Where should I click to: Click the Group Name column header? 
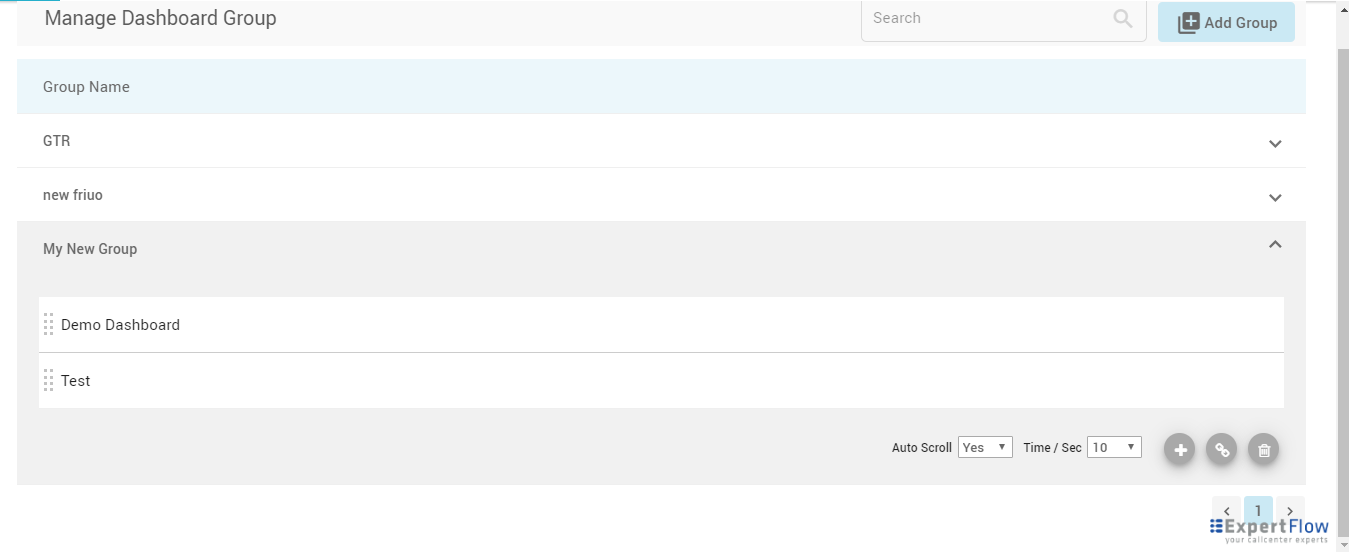(x=86, y=87)
